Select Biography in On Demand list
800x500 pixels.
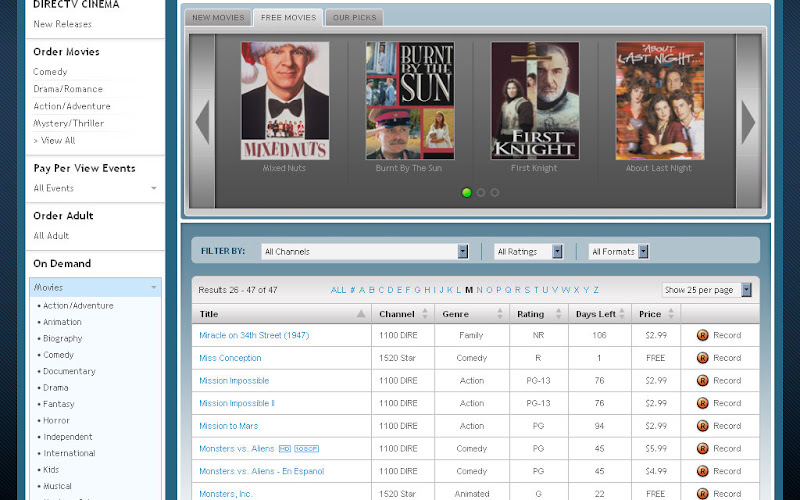(62, 338)
